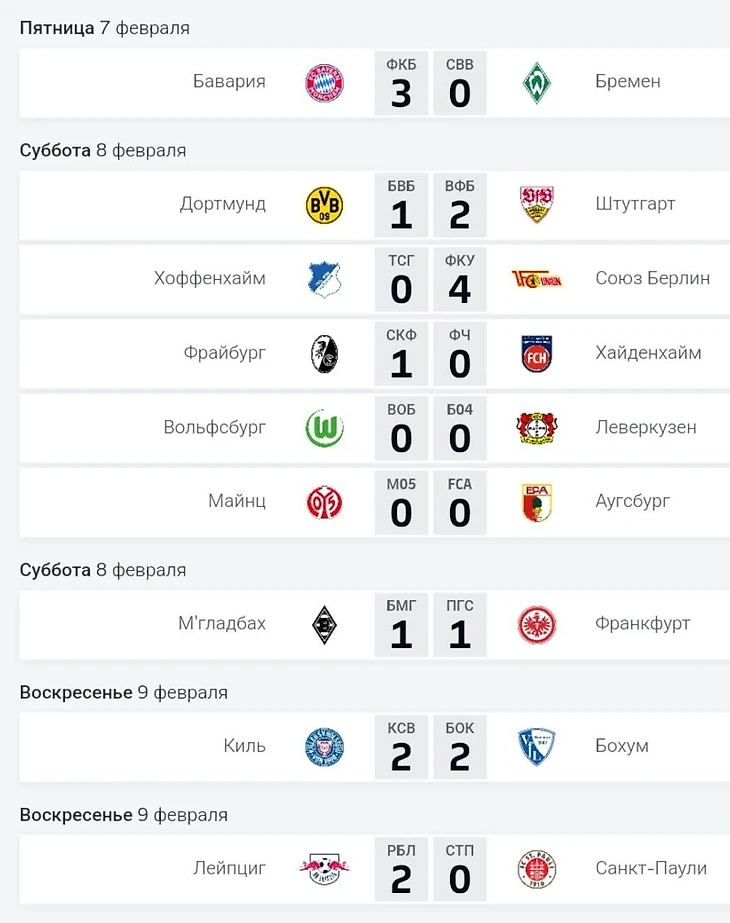
Task: Click the Bayer Leverkusen club emblem
Action: [x=537, y=429]
